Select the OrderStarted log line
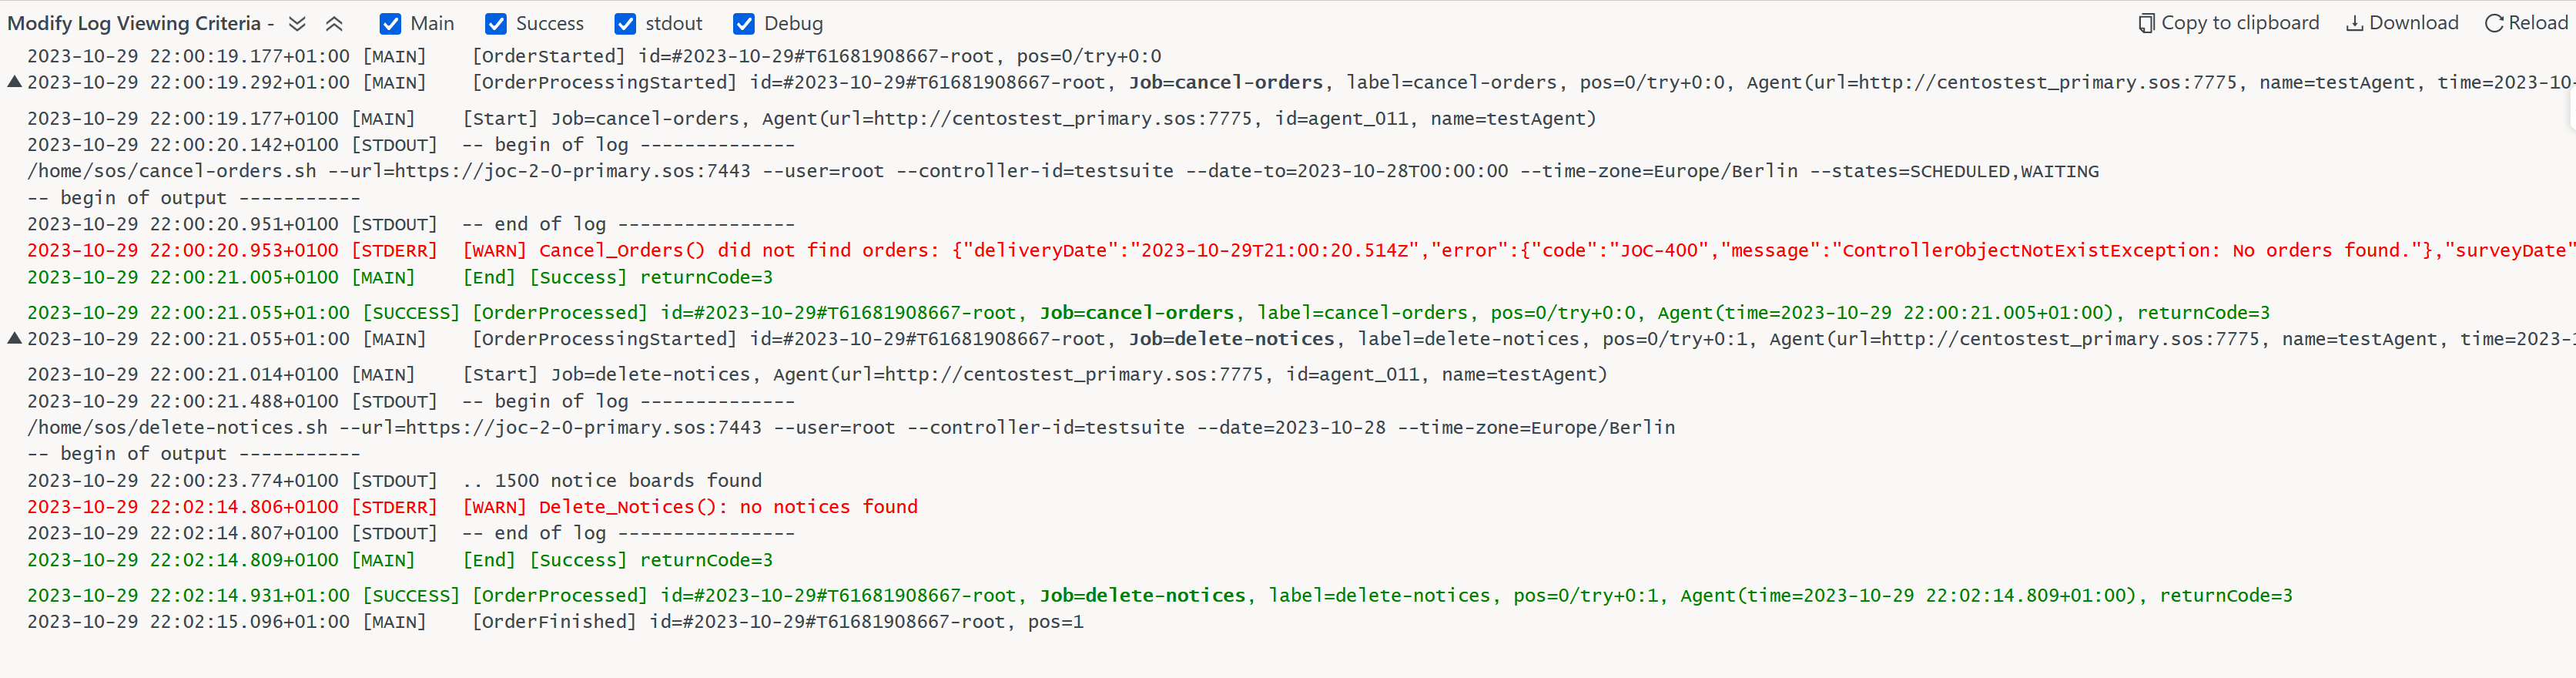 (x=594, y=56)
